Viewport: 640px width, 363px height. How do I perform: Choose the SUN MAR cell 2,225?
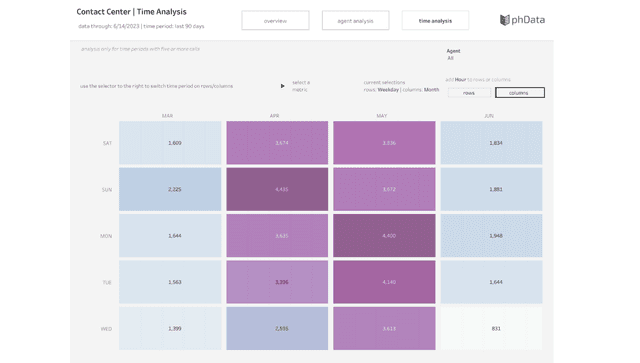point(170,189)
